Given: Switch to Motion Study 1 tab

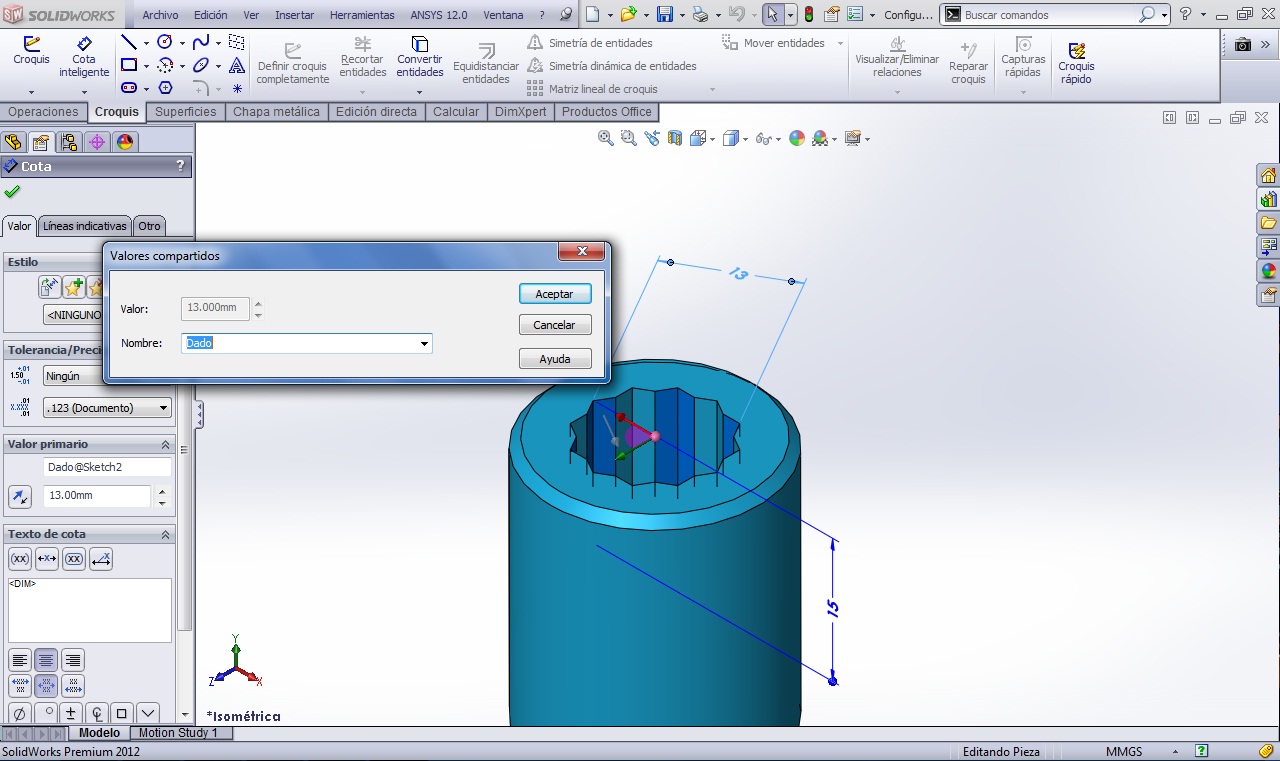Looking at the screenshot, I should tap(178, 733).
